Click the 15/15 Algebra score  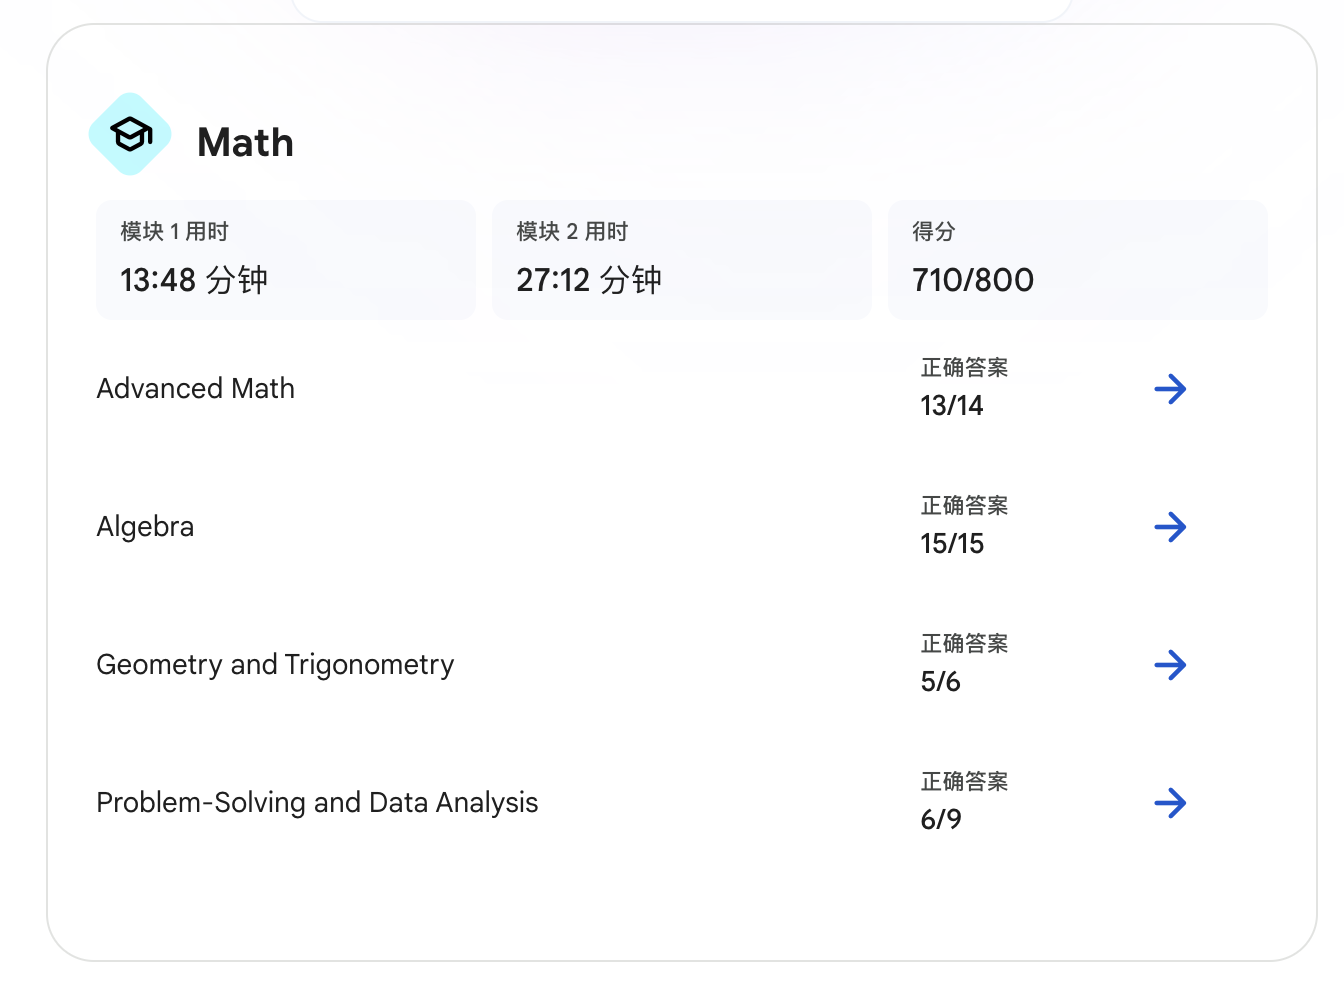click(x=952, y=544)
